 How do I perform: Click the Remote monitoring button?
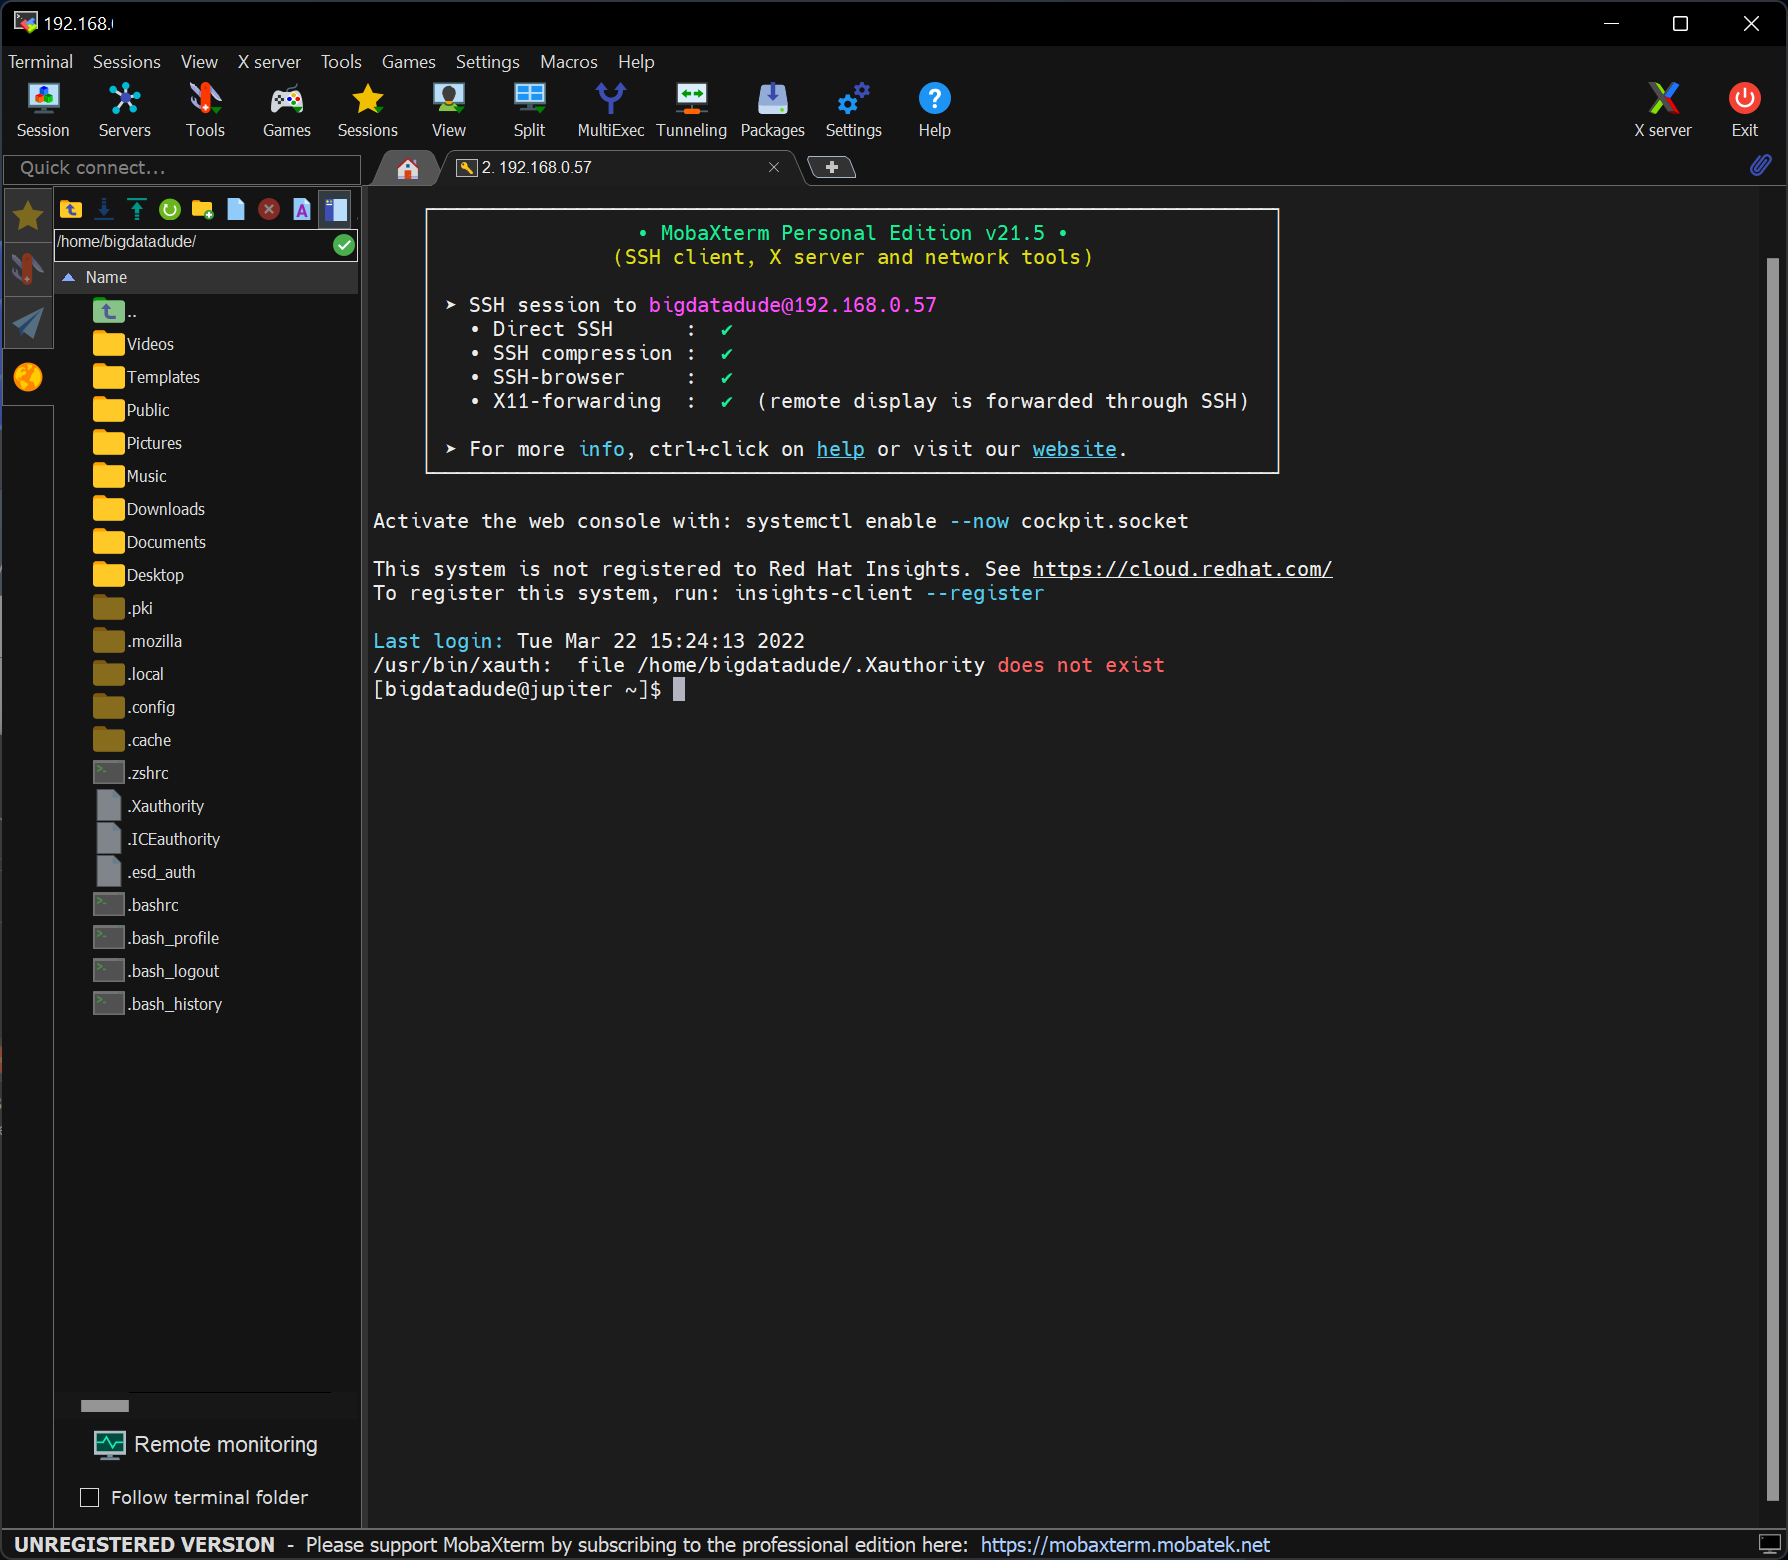206,1444
